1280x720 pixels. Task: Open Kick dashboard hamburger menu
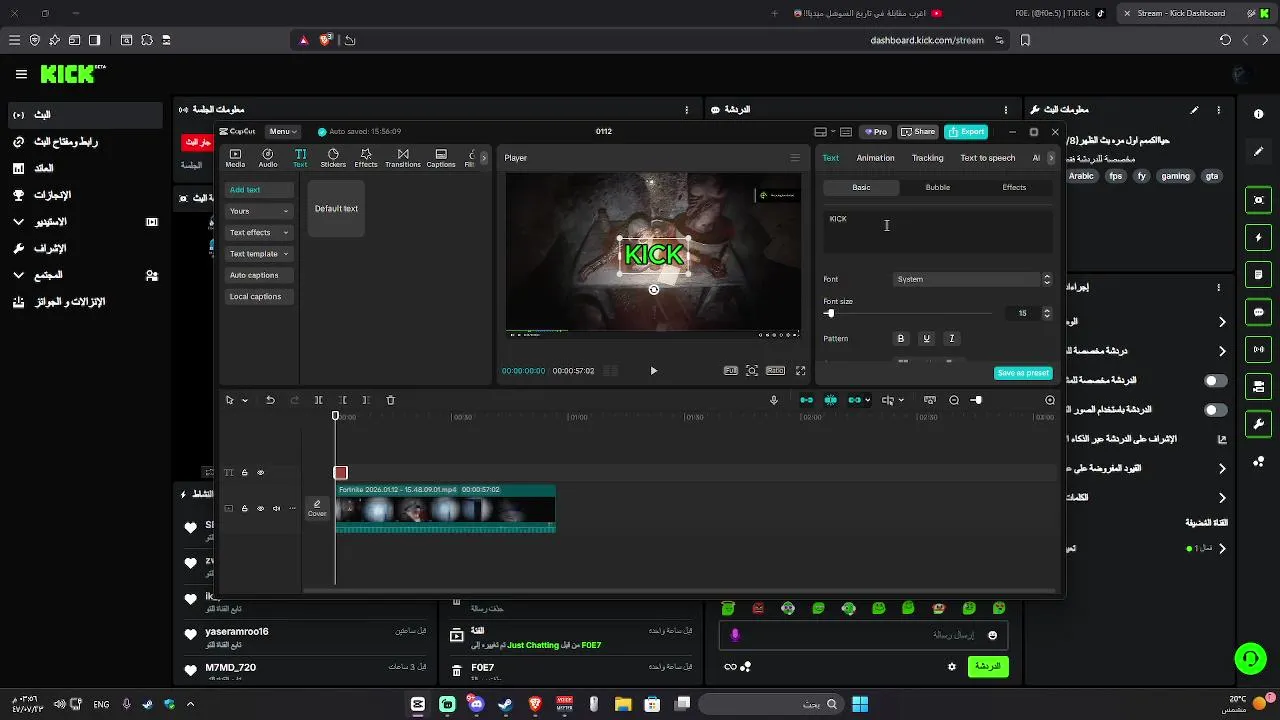tap(21, 74)
